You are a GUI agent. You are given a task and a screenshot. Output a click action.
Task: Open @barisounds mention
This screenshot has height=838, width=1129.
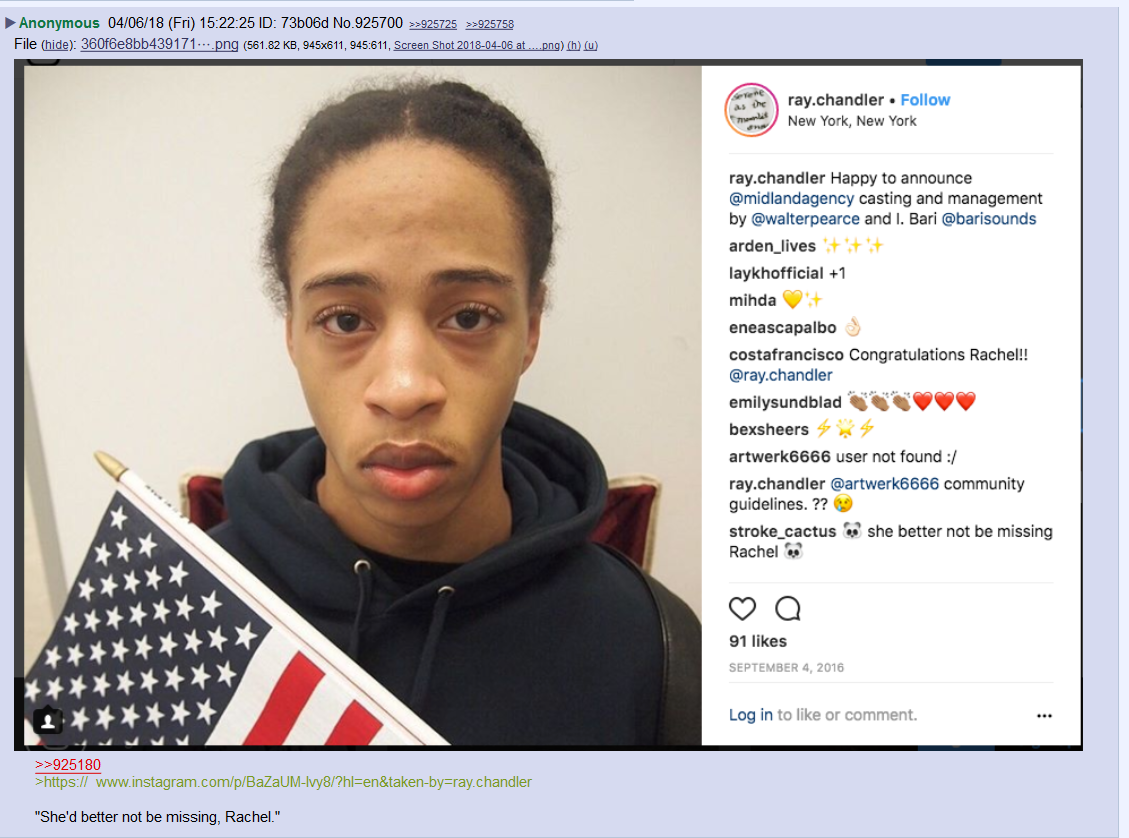click(x=989, y=219)
